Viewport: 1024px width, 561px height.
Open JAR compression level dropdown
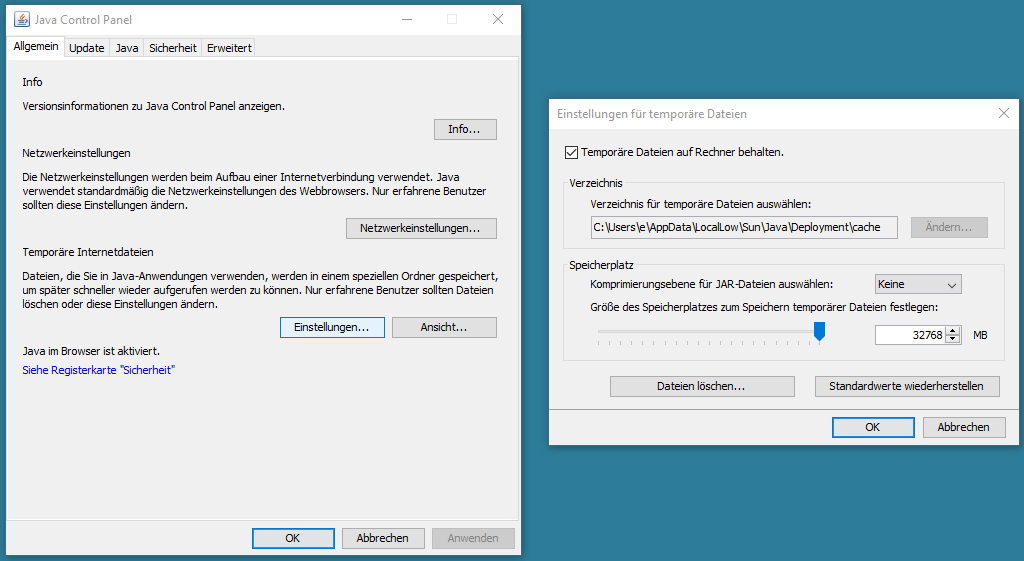pos(917,284)
